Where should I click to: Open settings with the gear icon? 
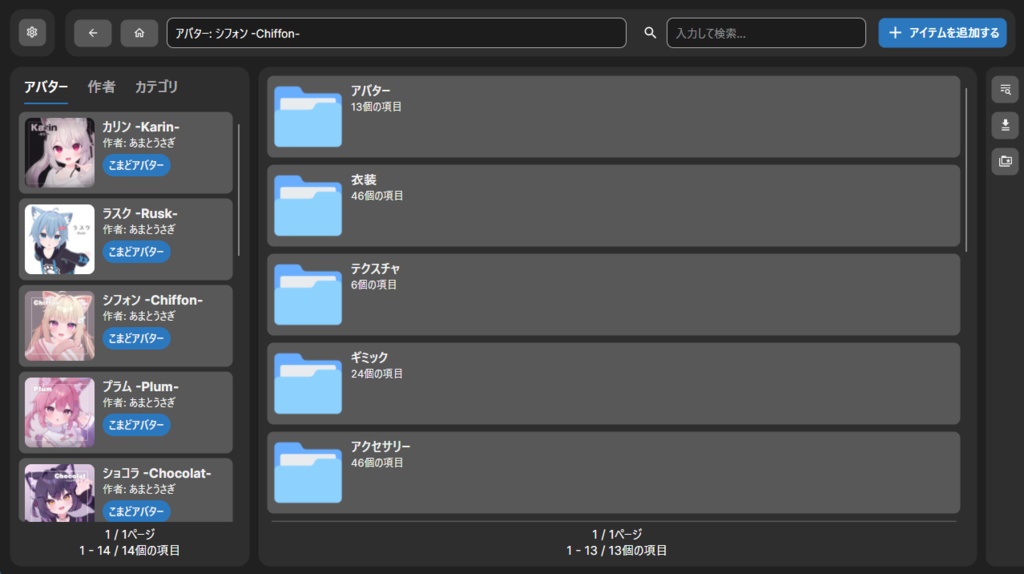click(32, 33)
